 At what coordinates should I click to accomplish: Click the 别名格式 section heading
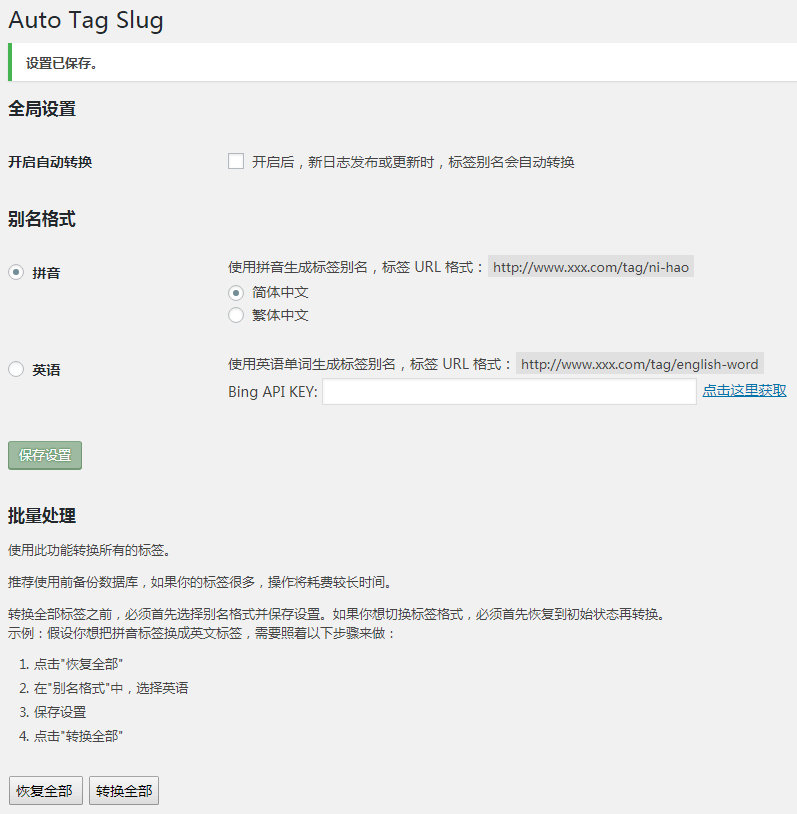(x=42, y=219)
